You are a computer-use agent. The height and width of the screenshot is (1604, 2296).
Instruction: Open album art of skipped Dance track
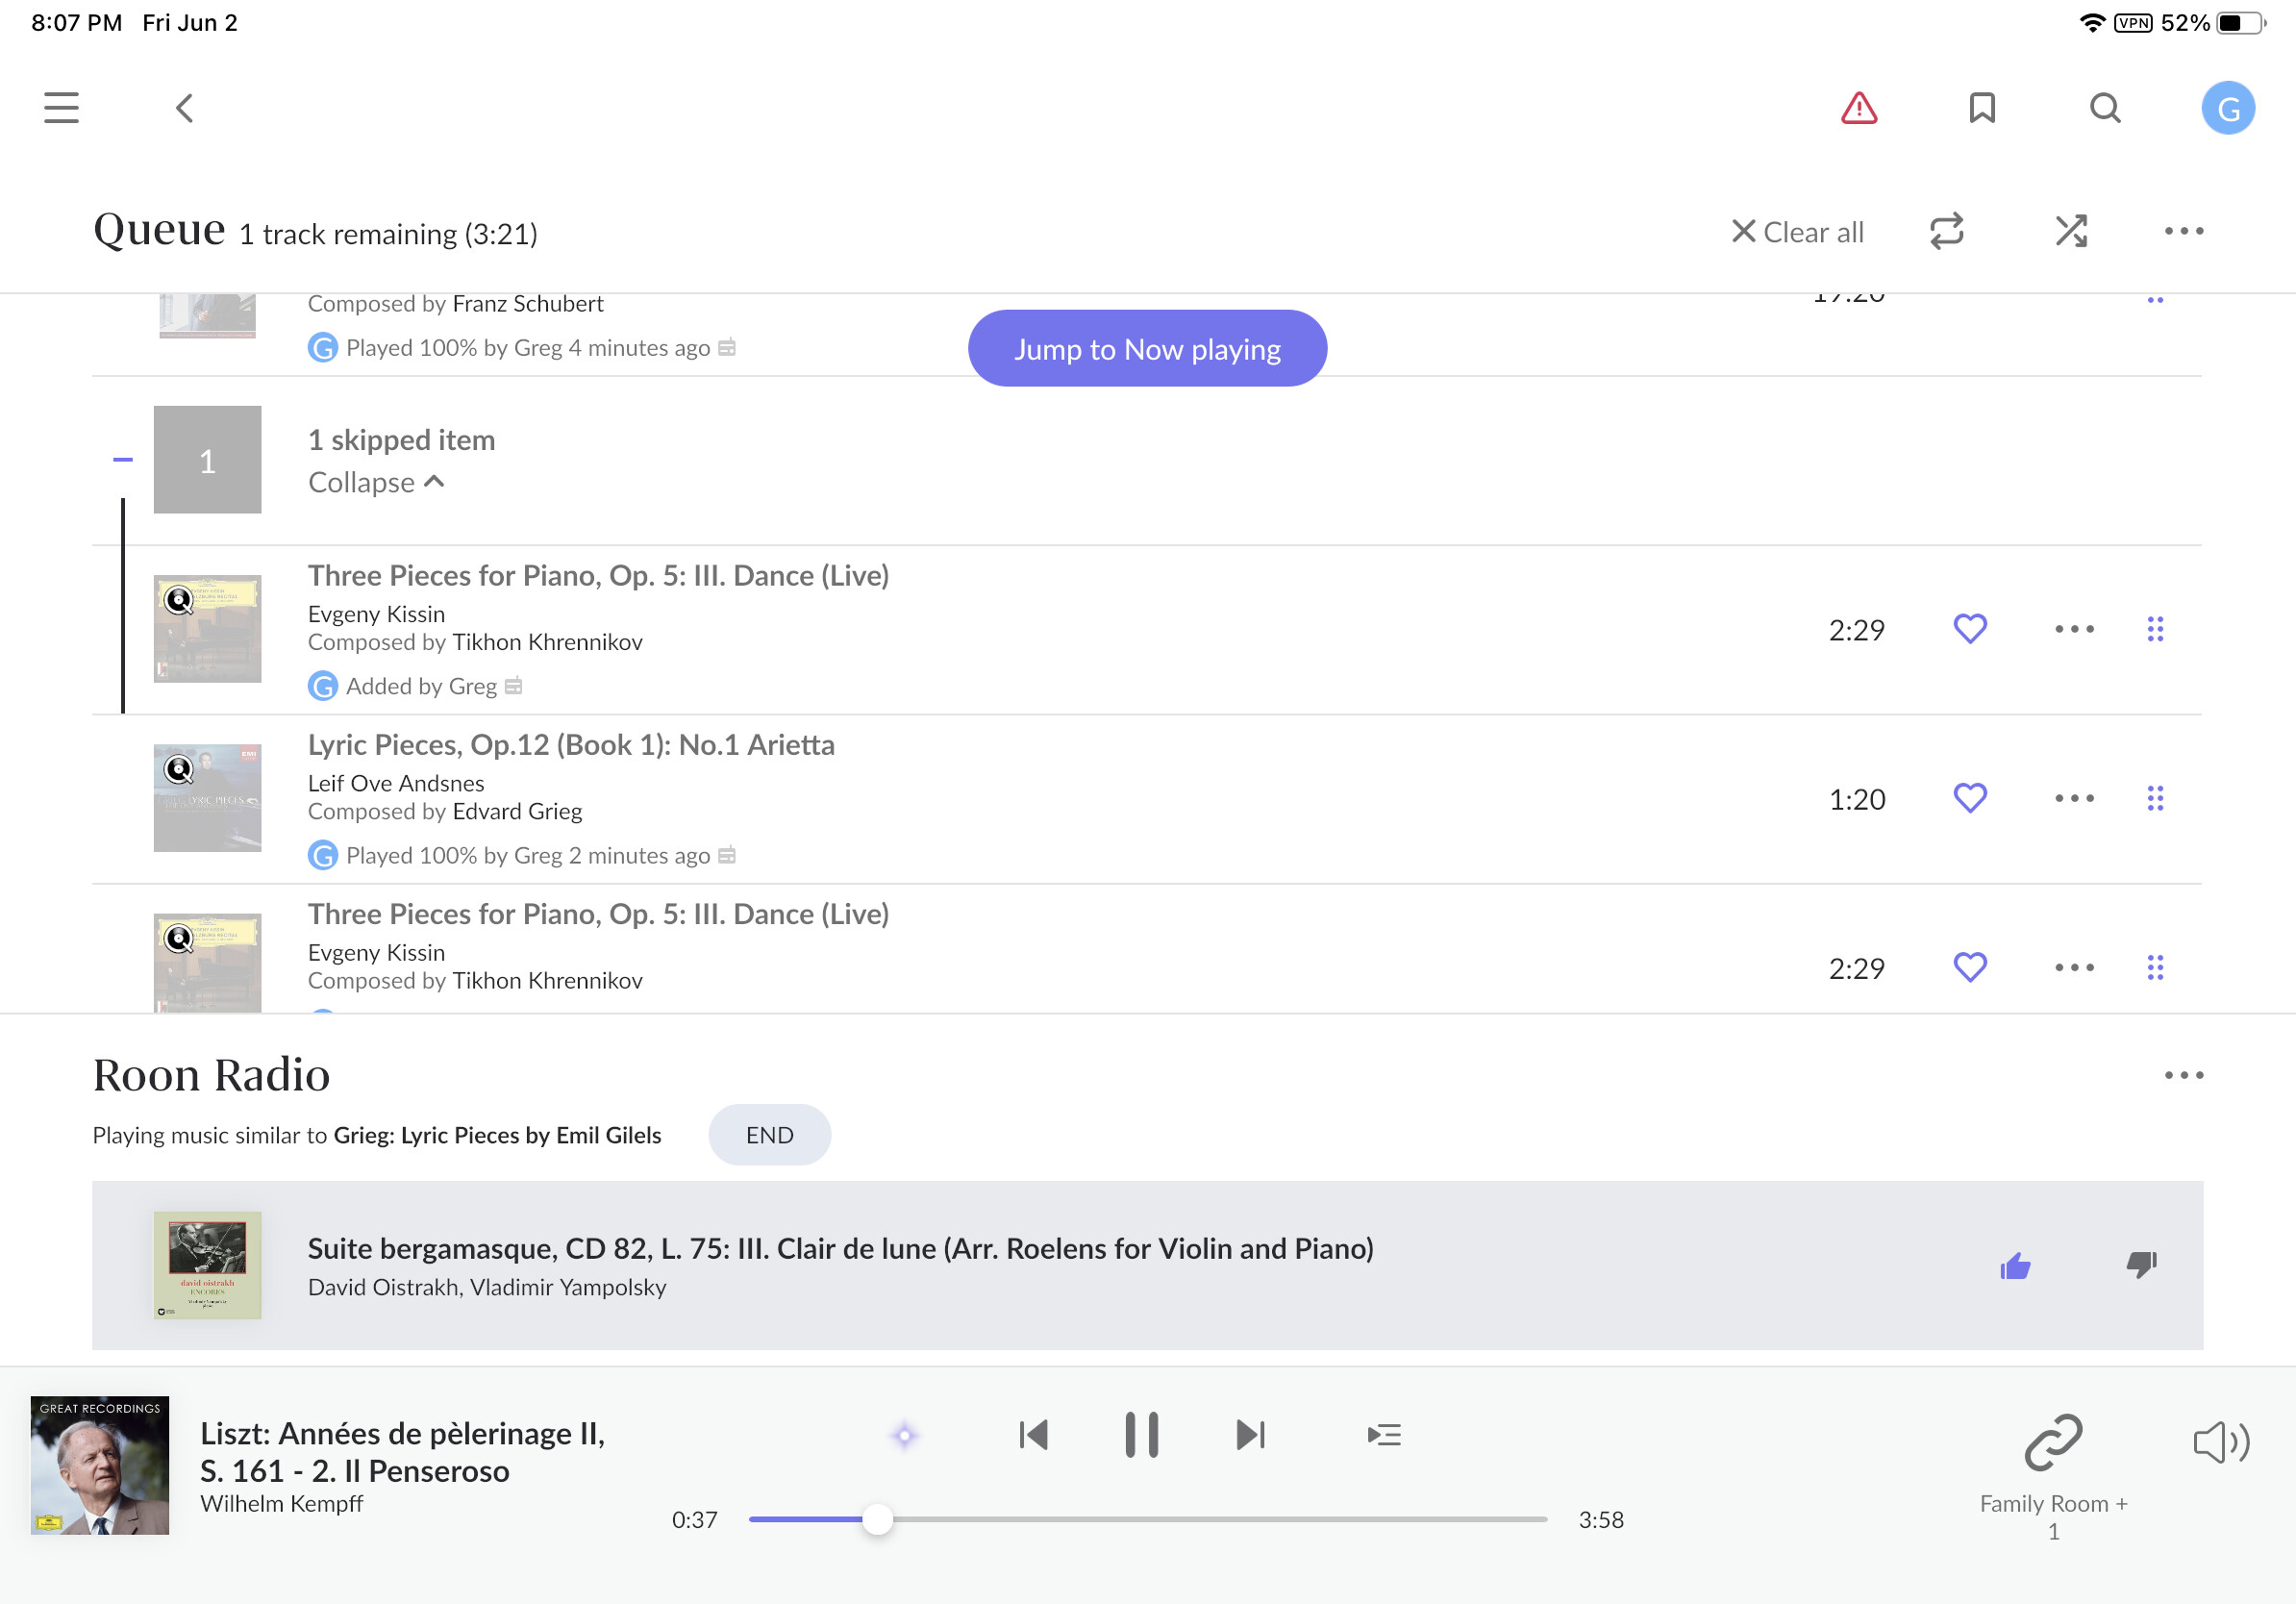click(207, 629)
